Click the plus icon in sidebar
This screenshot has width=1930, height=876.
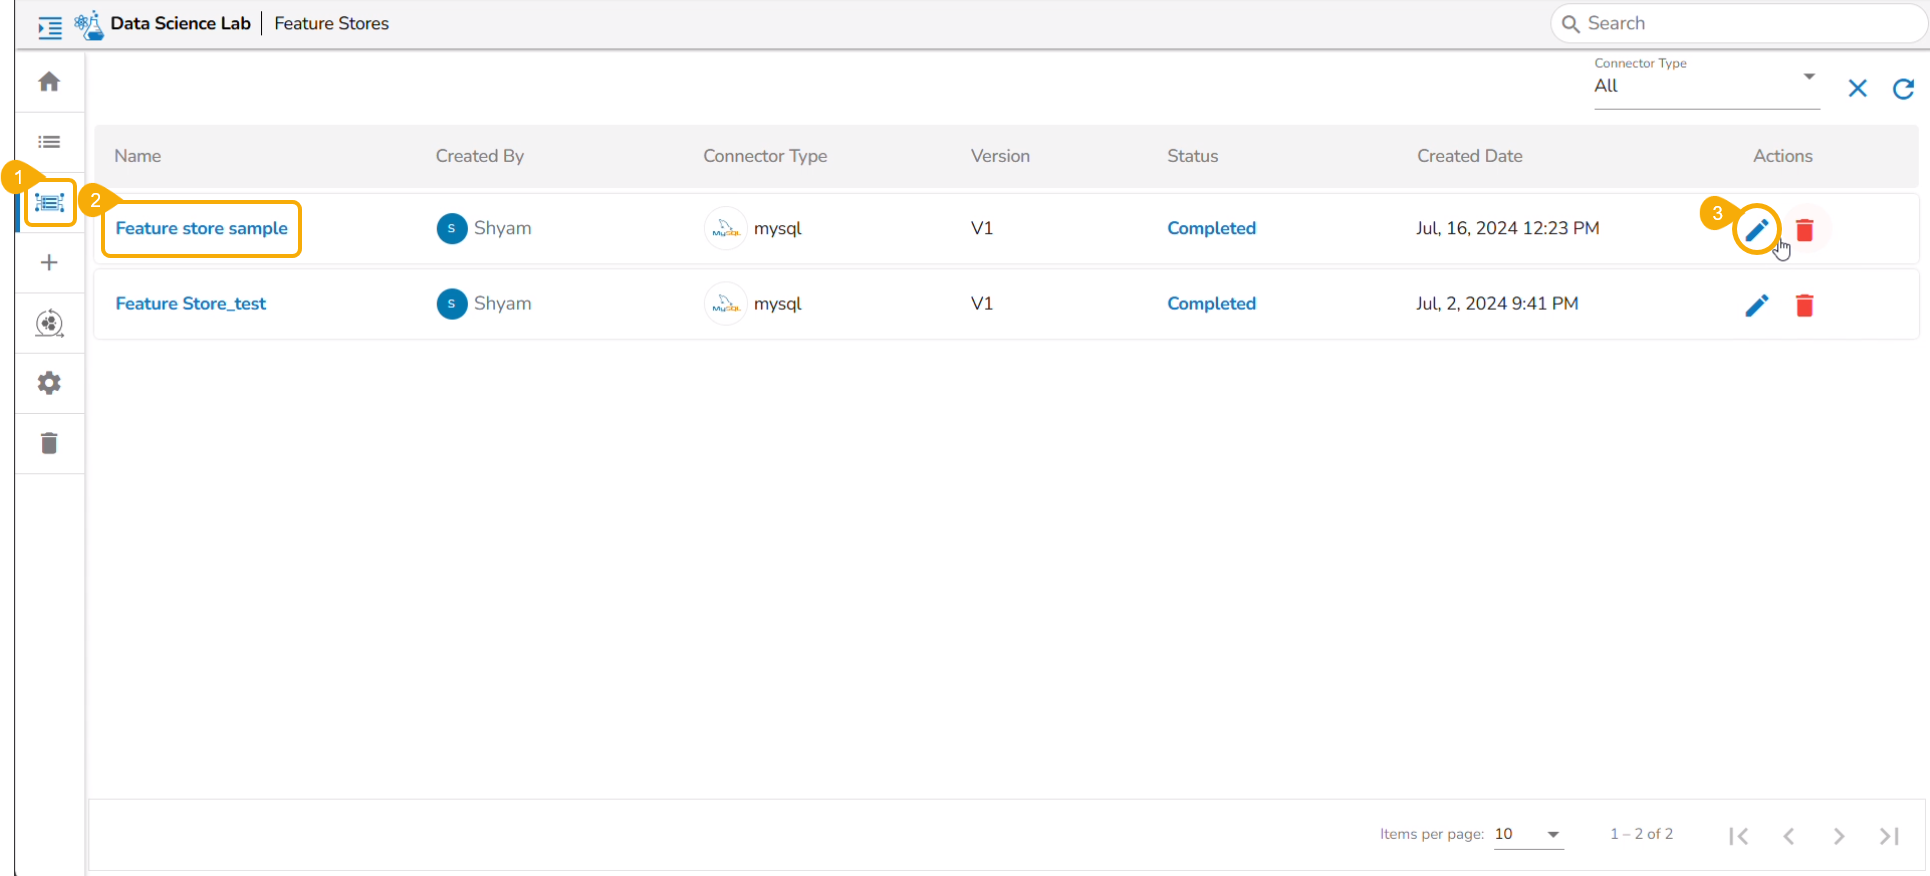(x=49, y=263)
